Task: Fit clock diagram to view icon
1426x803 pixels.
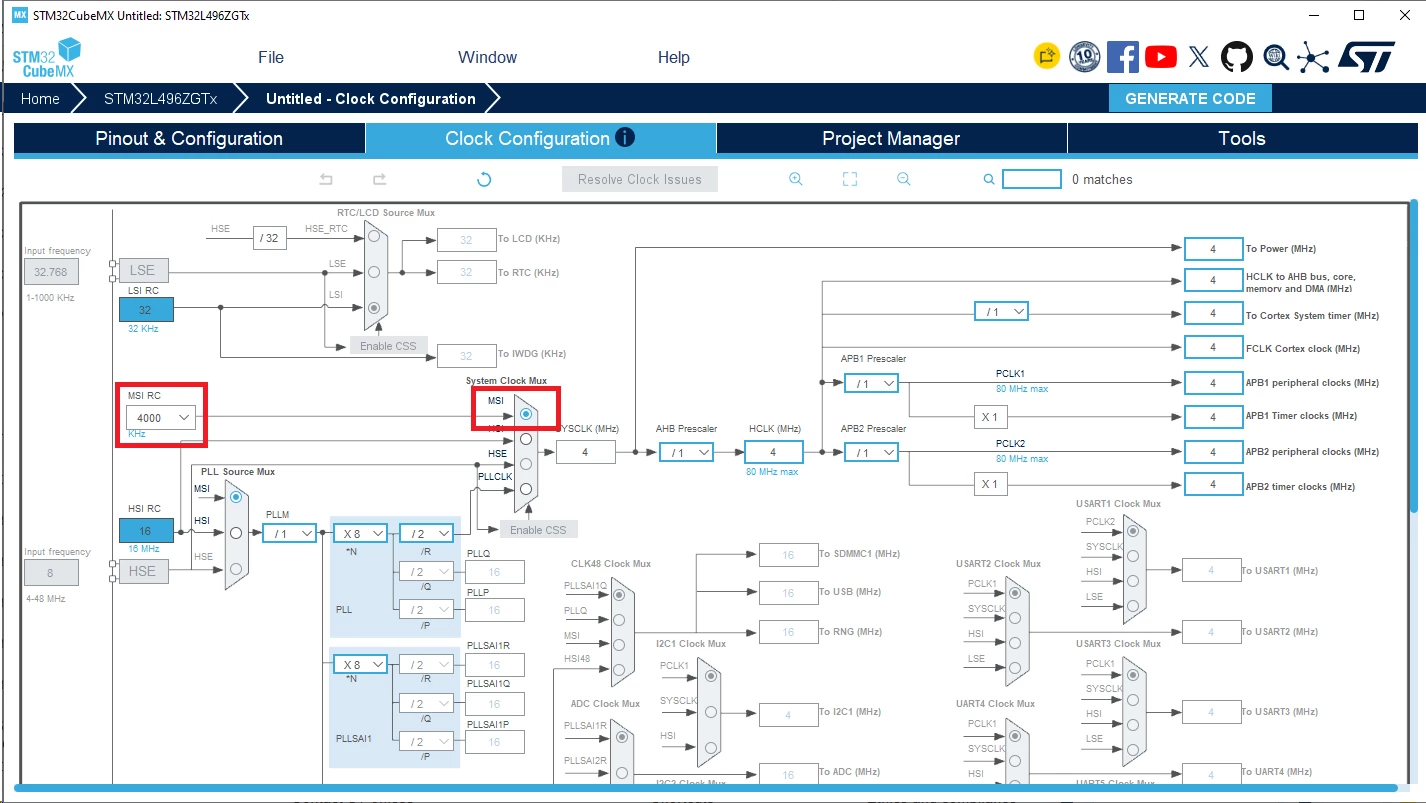Action: pos(850,179)
